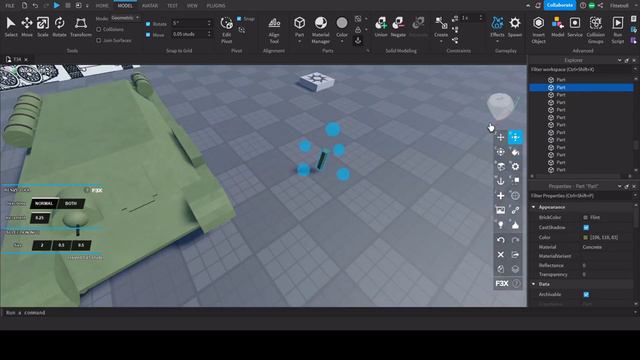Select the F3X Weld link tool
This screenshot has height=360, width=640.
click(x=515, y=210)
